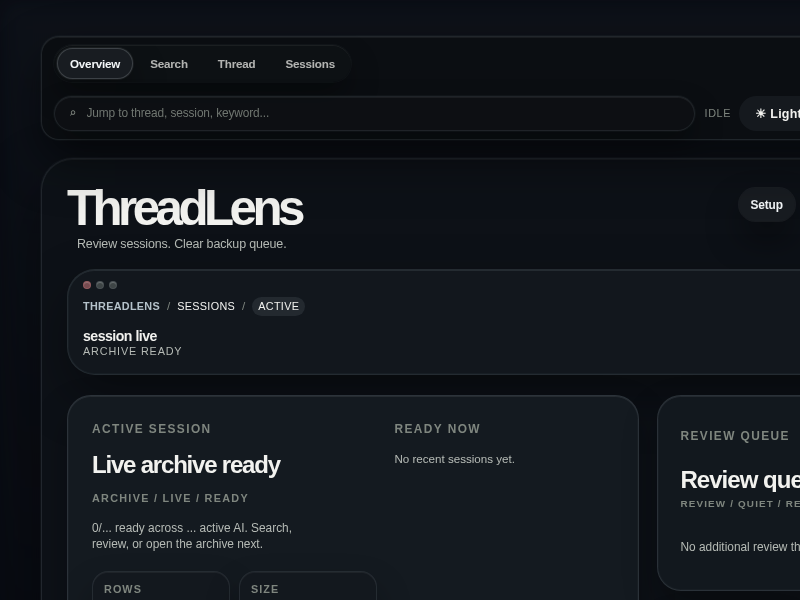Click the 'READY NOW' heading
Screen dimensions: 800x600
(x=437, y=429)
